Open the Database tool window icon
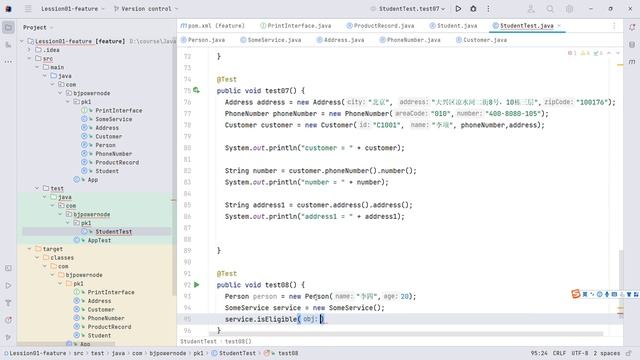The height and width of the screenshot is (360, 640). click(632, 44)
